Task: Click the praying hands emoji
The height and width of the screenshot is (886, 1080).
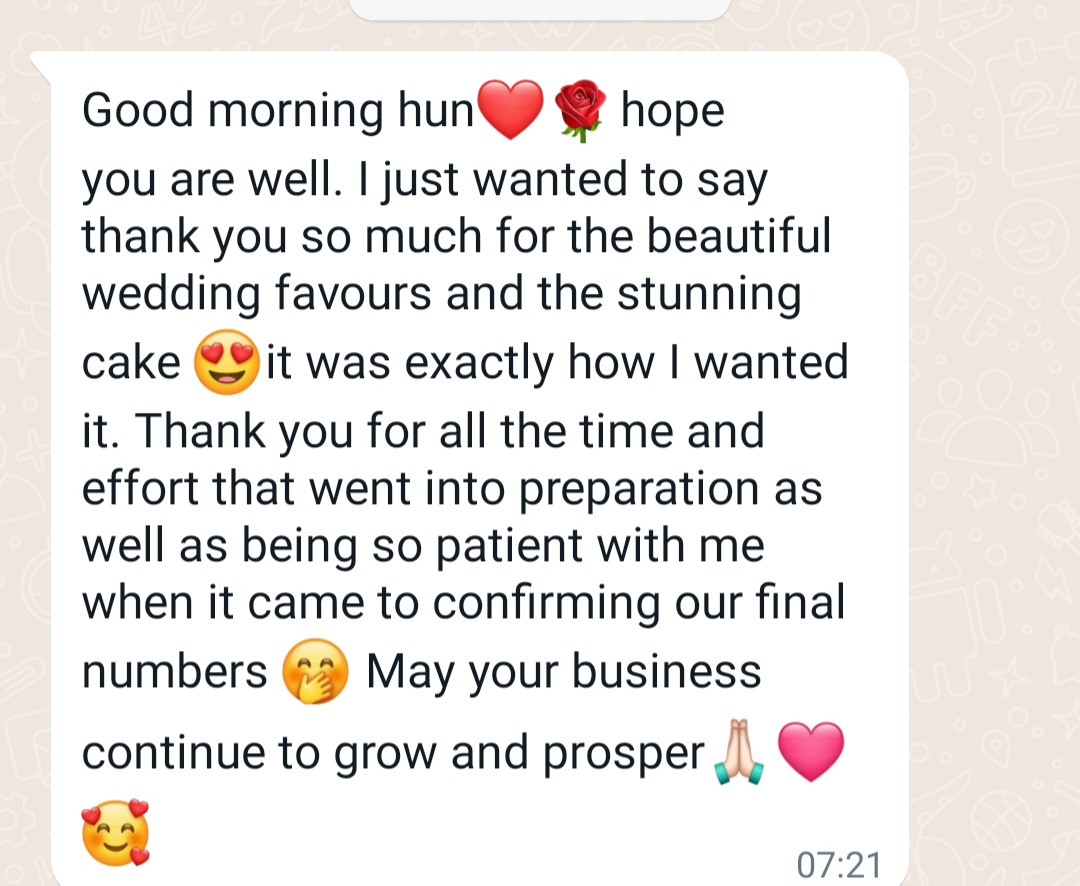Action: click(x=739, y=752)
